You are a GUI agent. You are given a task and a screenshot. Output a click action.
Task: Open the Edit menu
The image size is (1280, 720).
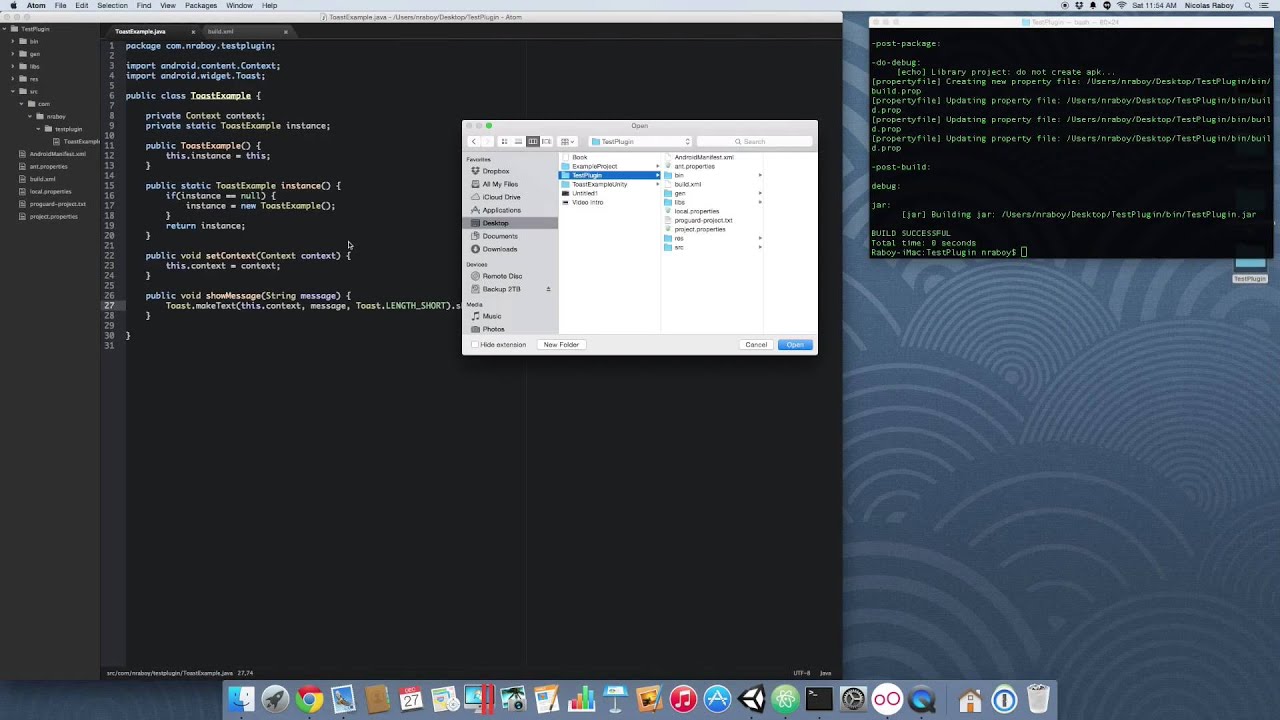coord(81,5)
